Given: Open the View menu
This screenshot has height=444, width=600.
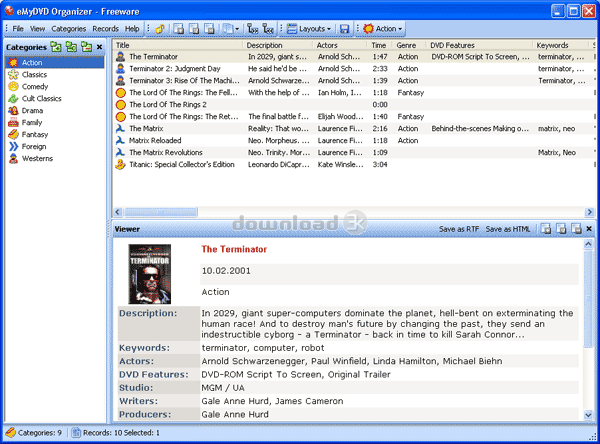Looking at the screenshot, I should (x=38, y=29).
